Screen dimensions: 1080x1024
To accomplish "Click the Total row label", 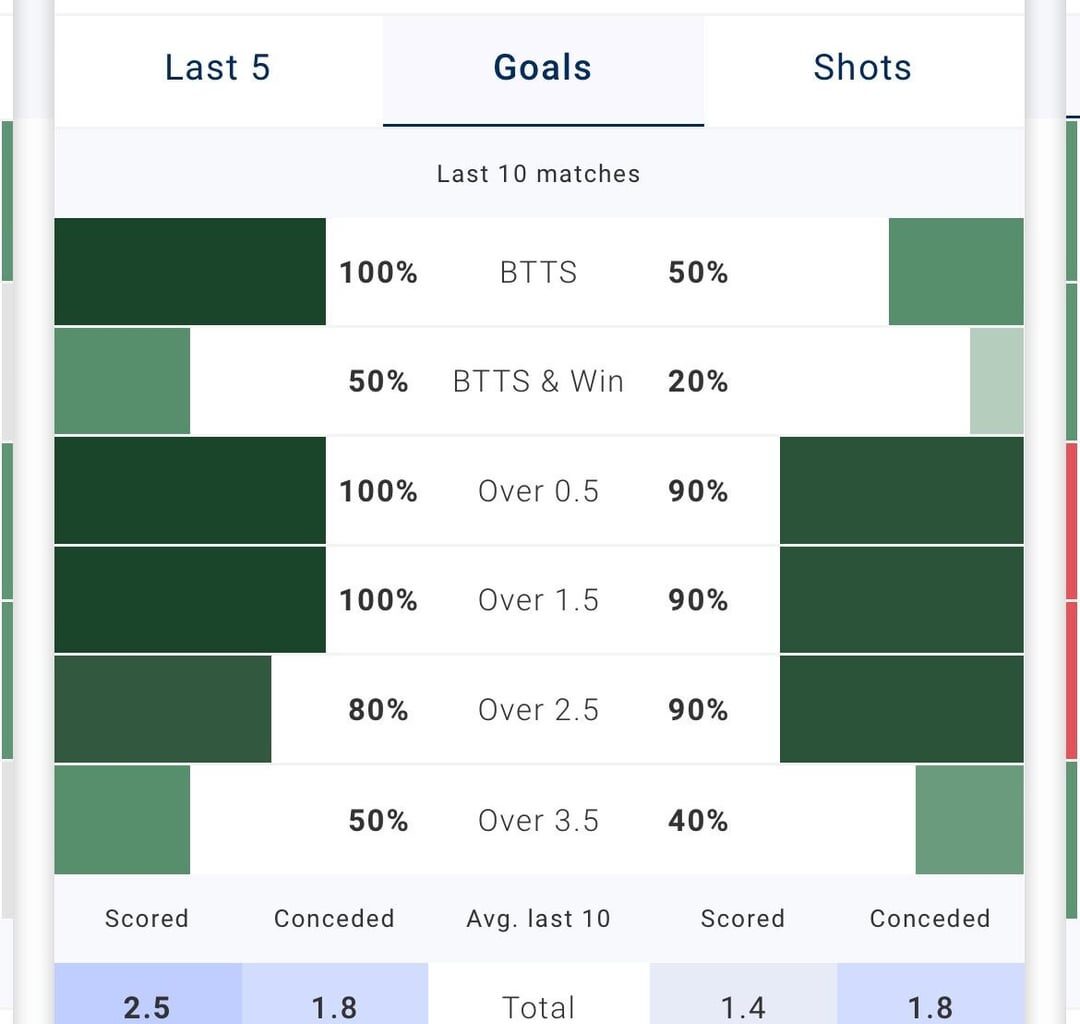I will [539, 1007].
